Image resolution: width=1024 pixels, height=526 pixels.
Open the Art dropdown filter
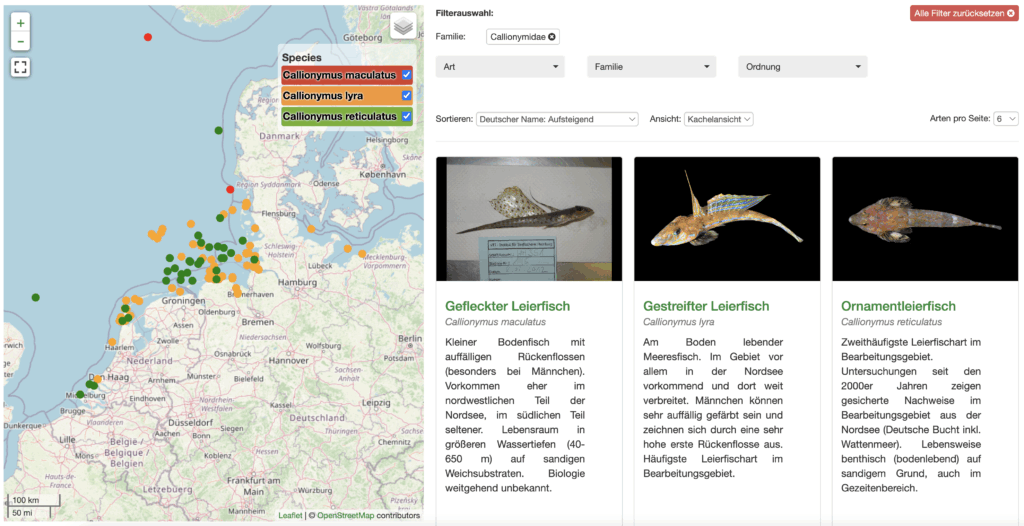[500, 67]
